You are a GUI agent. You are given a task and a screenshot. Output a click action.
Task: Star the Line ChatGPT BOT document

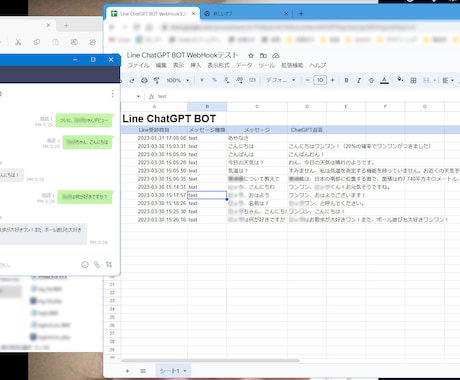251,55
